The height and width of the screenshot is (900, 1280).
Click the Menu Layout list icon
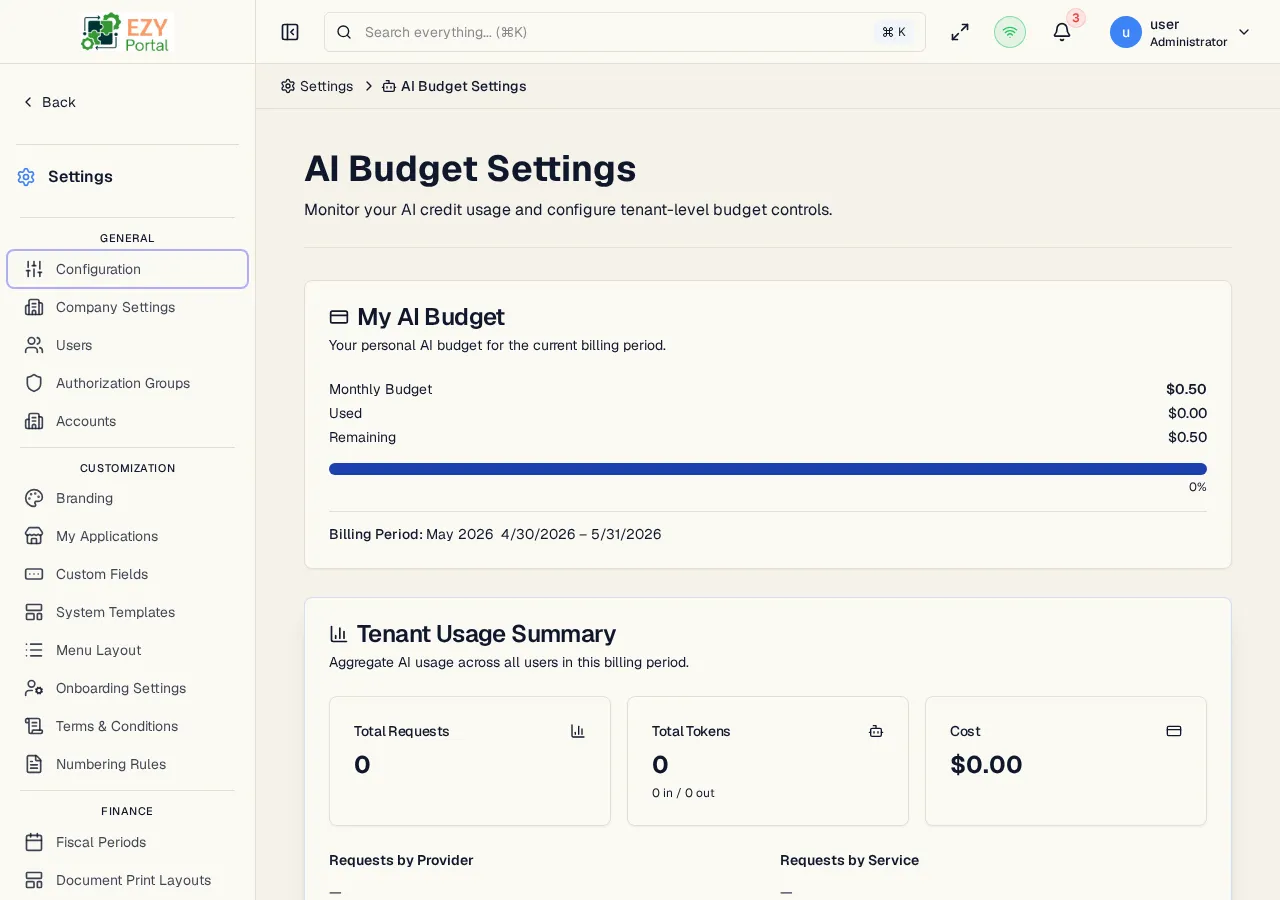34,650
